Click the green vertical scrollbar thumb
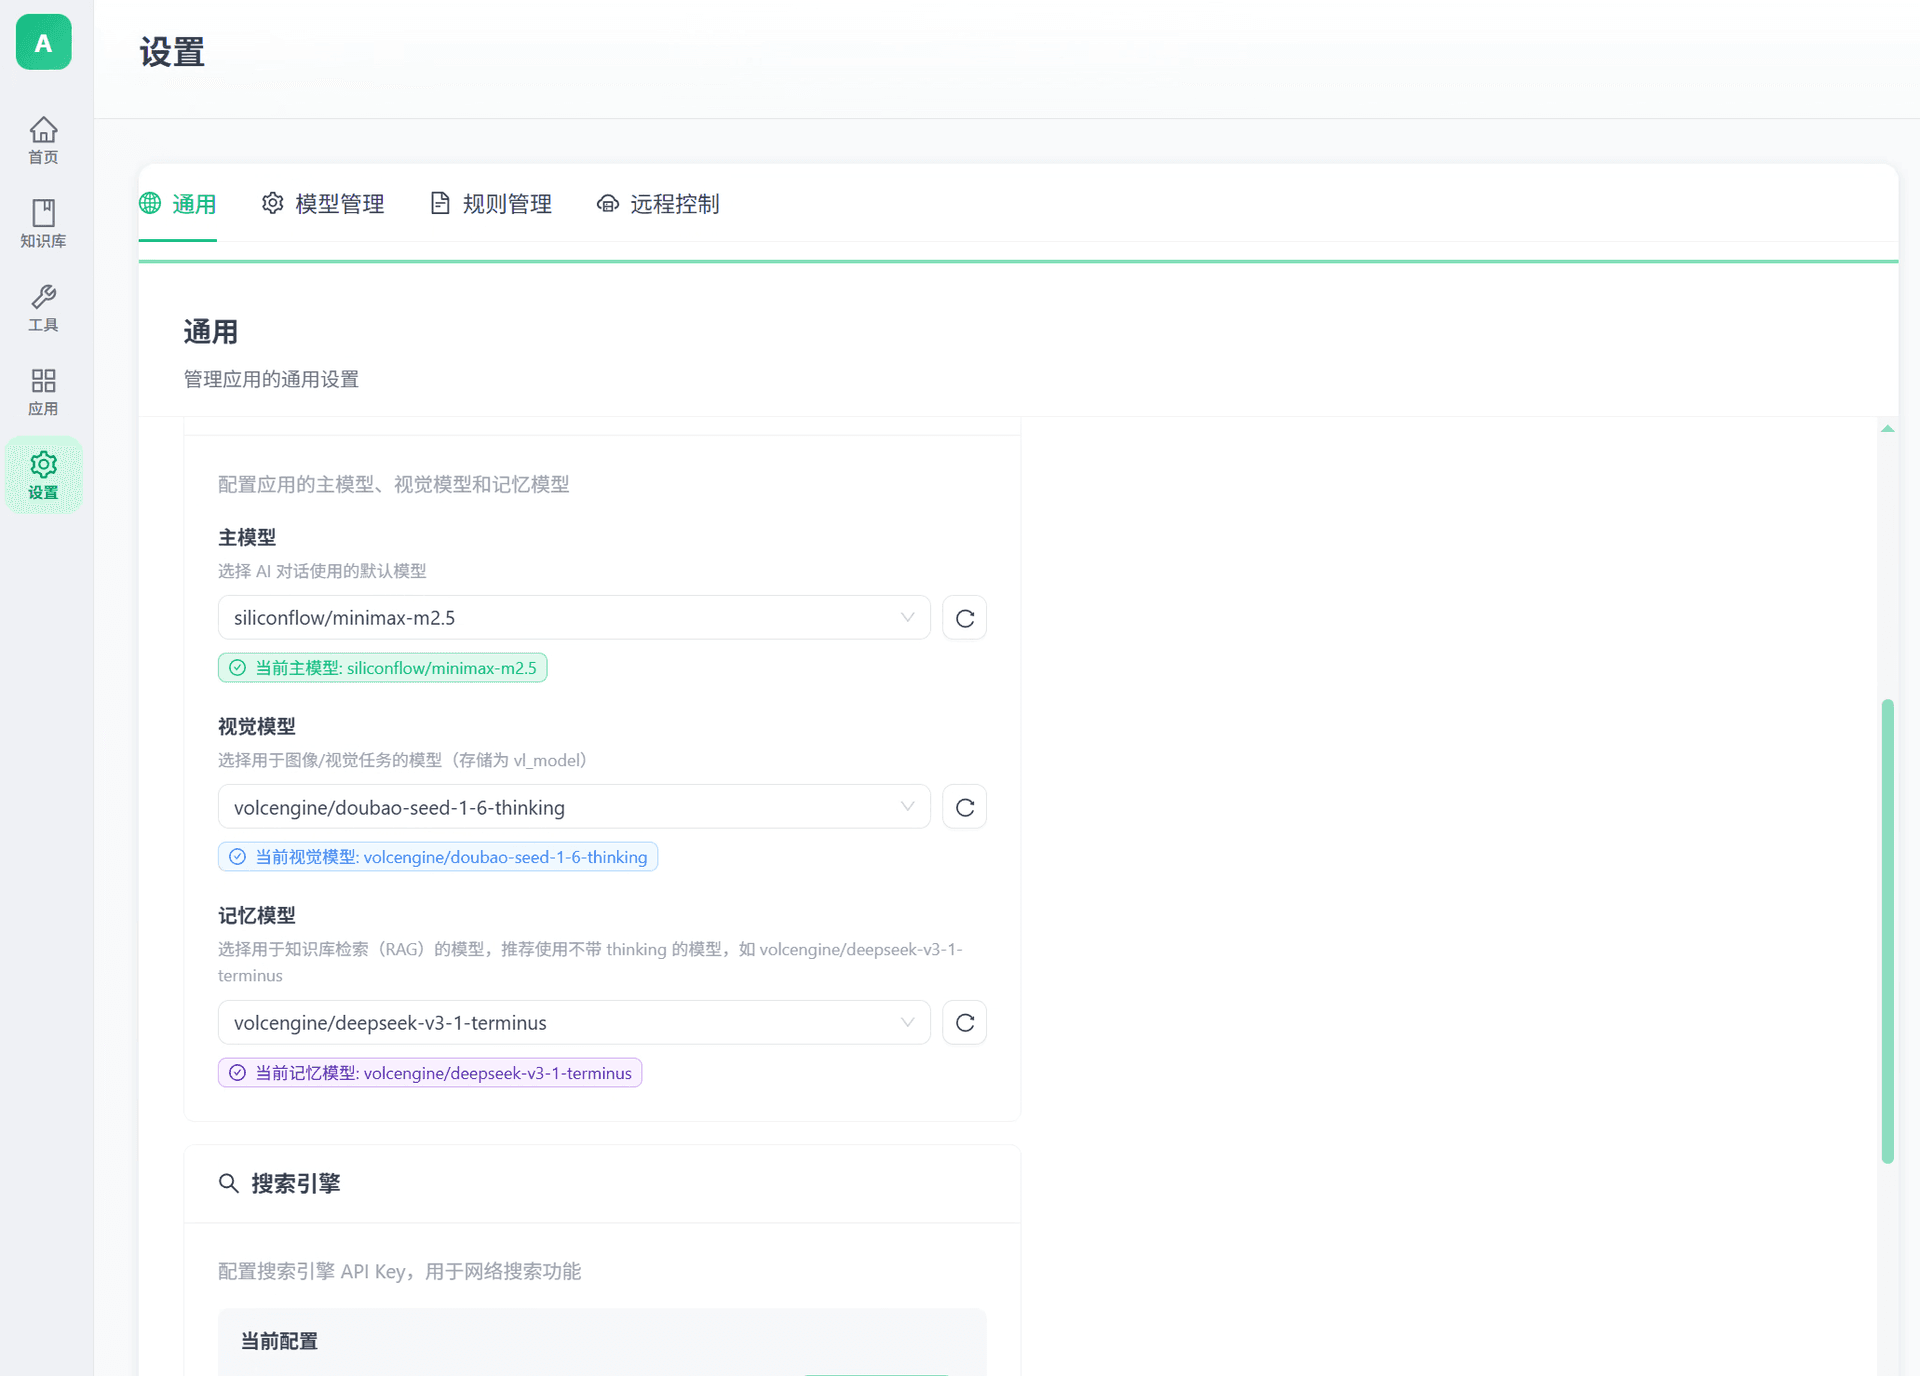 click(x=1887, y=930)
